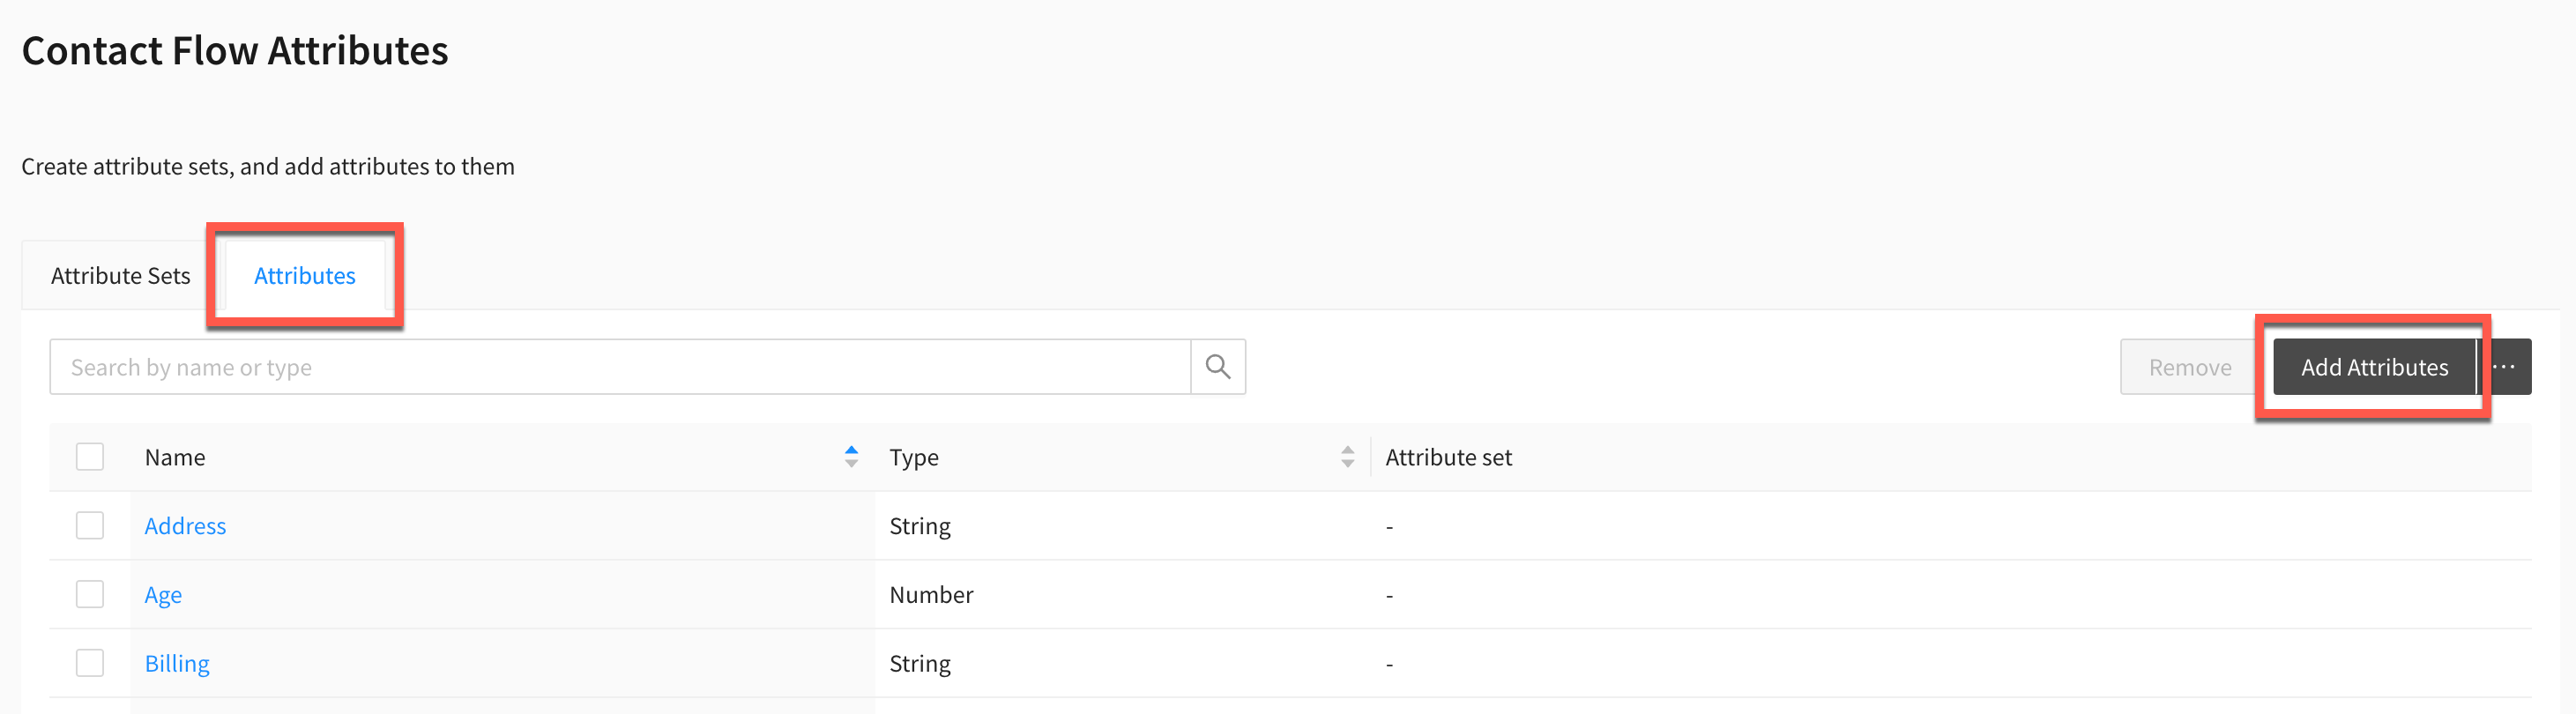This screenshot has width=2576, height=714.
Task: Open the Billing attribute link
Action: click(x=177, y=664)
